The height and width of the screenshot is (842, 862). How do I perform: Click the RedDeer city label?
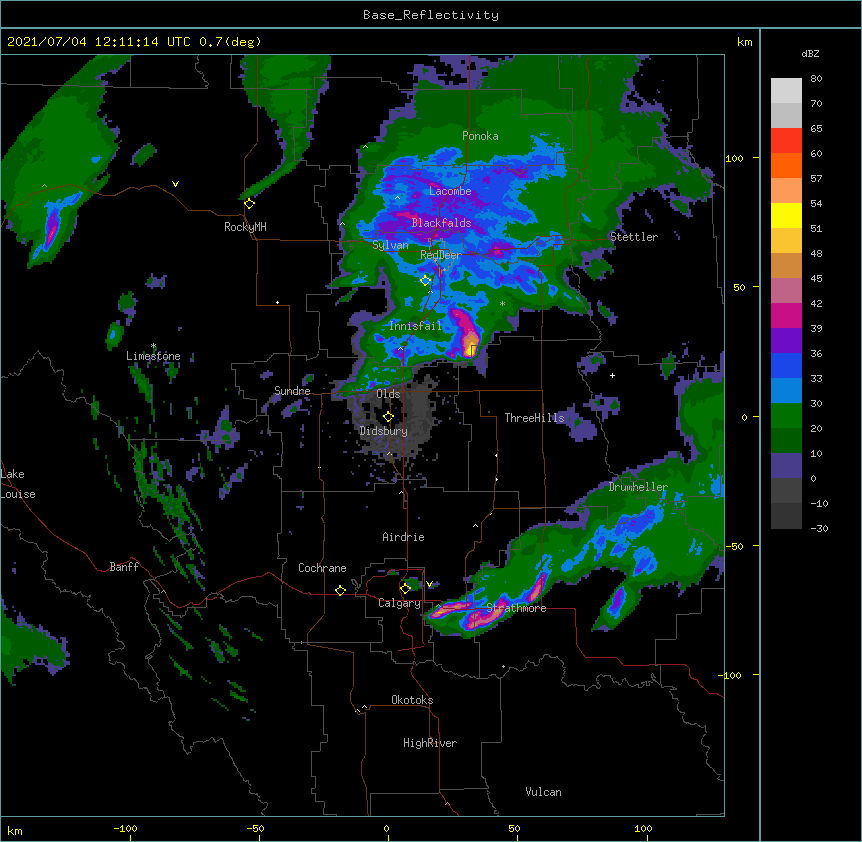(440, 255)
